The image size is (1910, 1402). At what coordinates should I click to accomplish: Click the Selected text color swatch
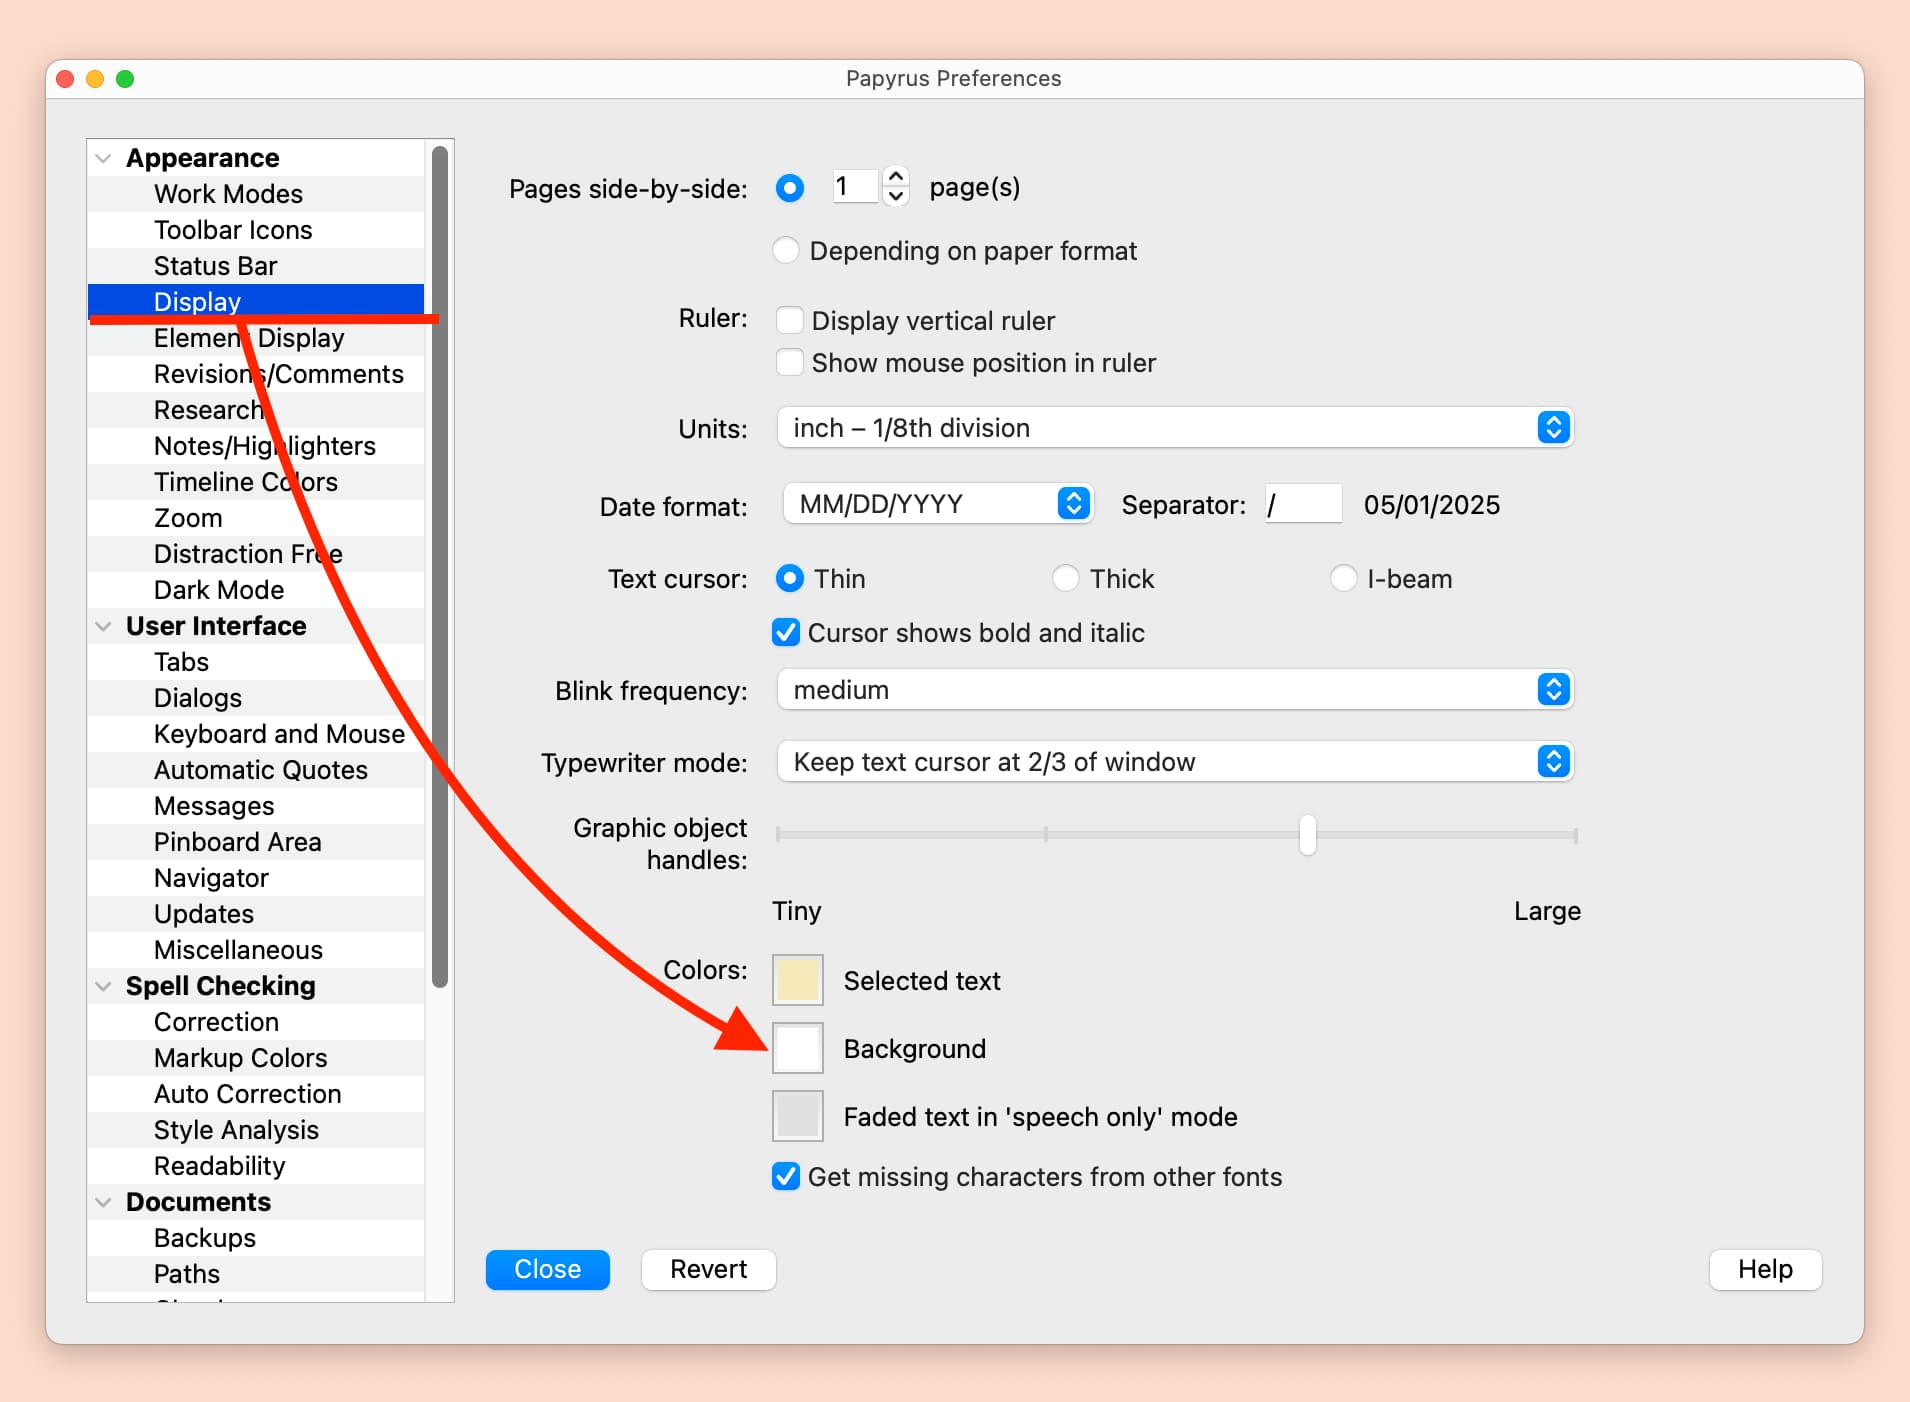click(798, 980)
